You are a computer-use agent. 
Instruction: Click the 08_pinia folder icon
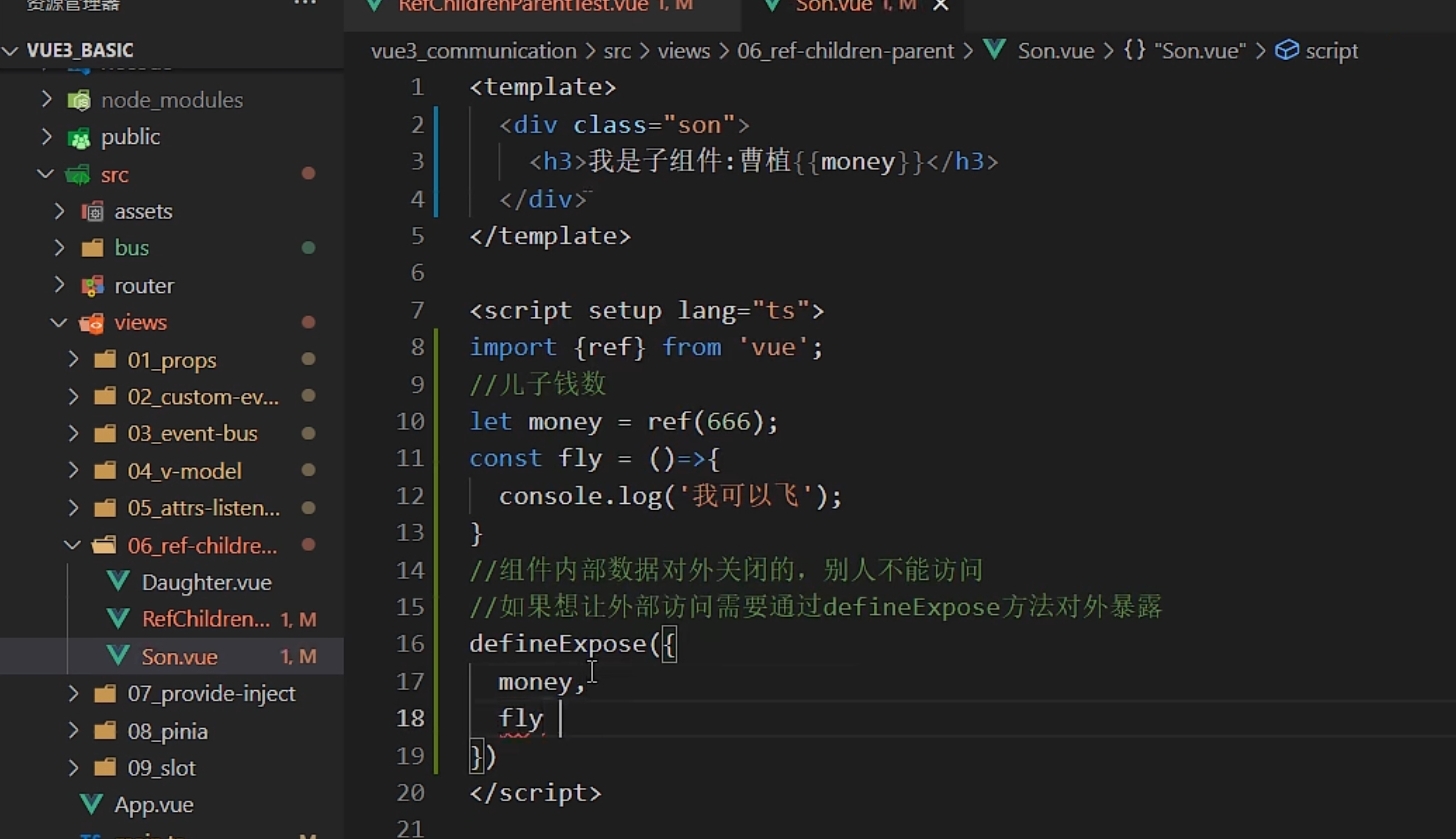click(x=105, y=731)
